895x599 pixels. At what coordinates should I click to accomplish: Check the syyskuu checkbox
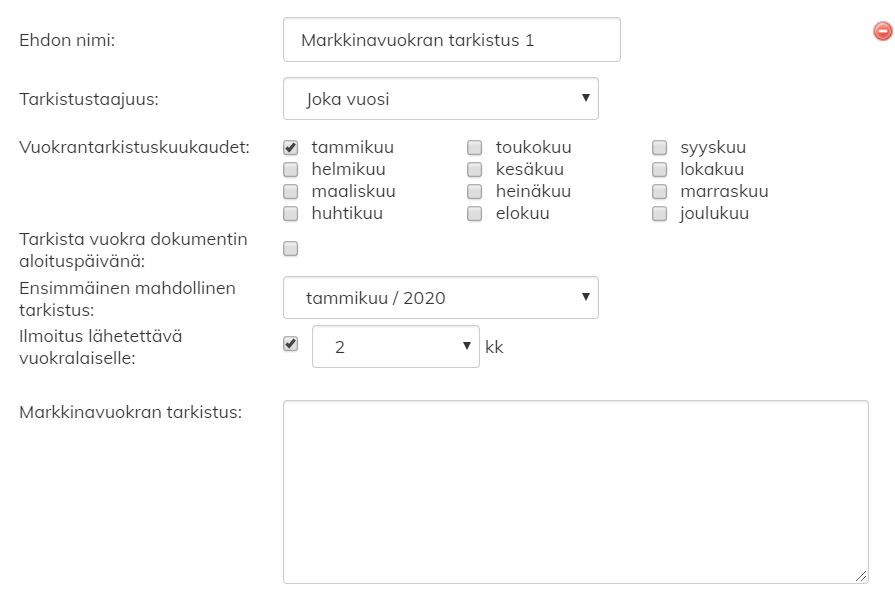(660, 148)
